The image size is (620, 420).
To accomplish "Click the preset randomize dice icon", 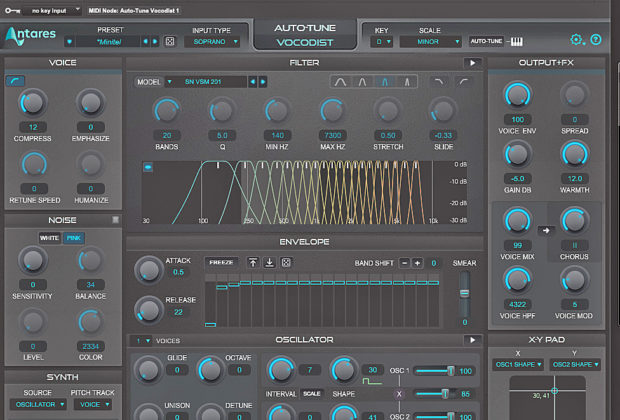I will (x=170, y=42).
